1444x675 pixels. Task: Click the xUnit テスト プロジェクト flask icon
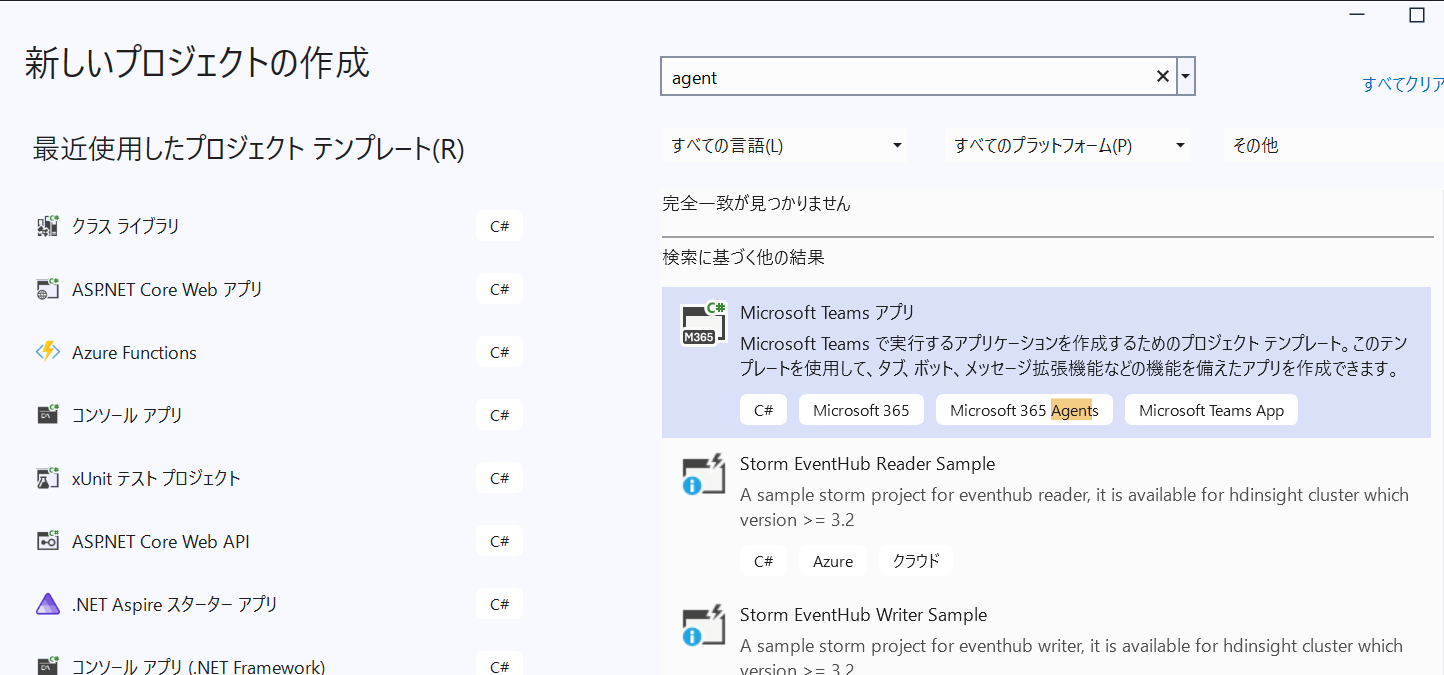47,478
